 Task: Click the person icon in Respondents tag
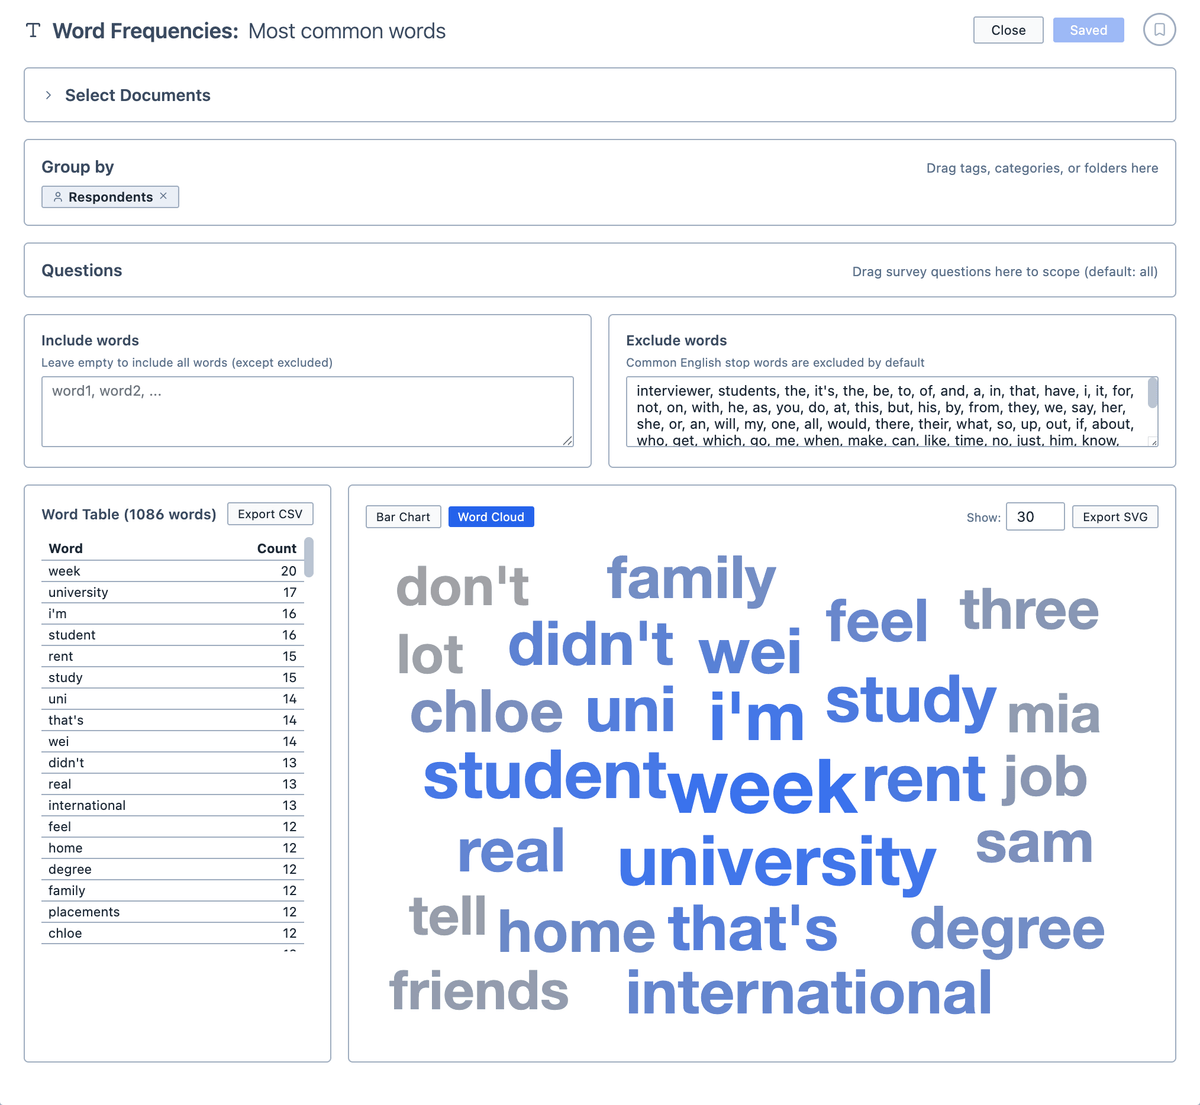pos(58,197)
